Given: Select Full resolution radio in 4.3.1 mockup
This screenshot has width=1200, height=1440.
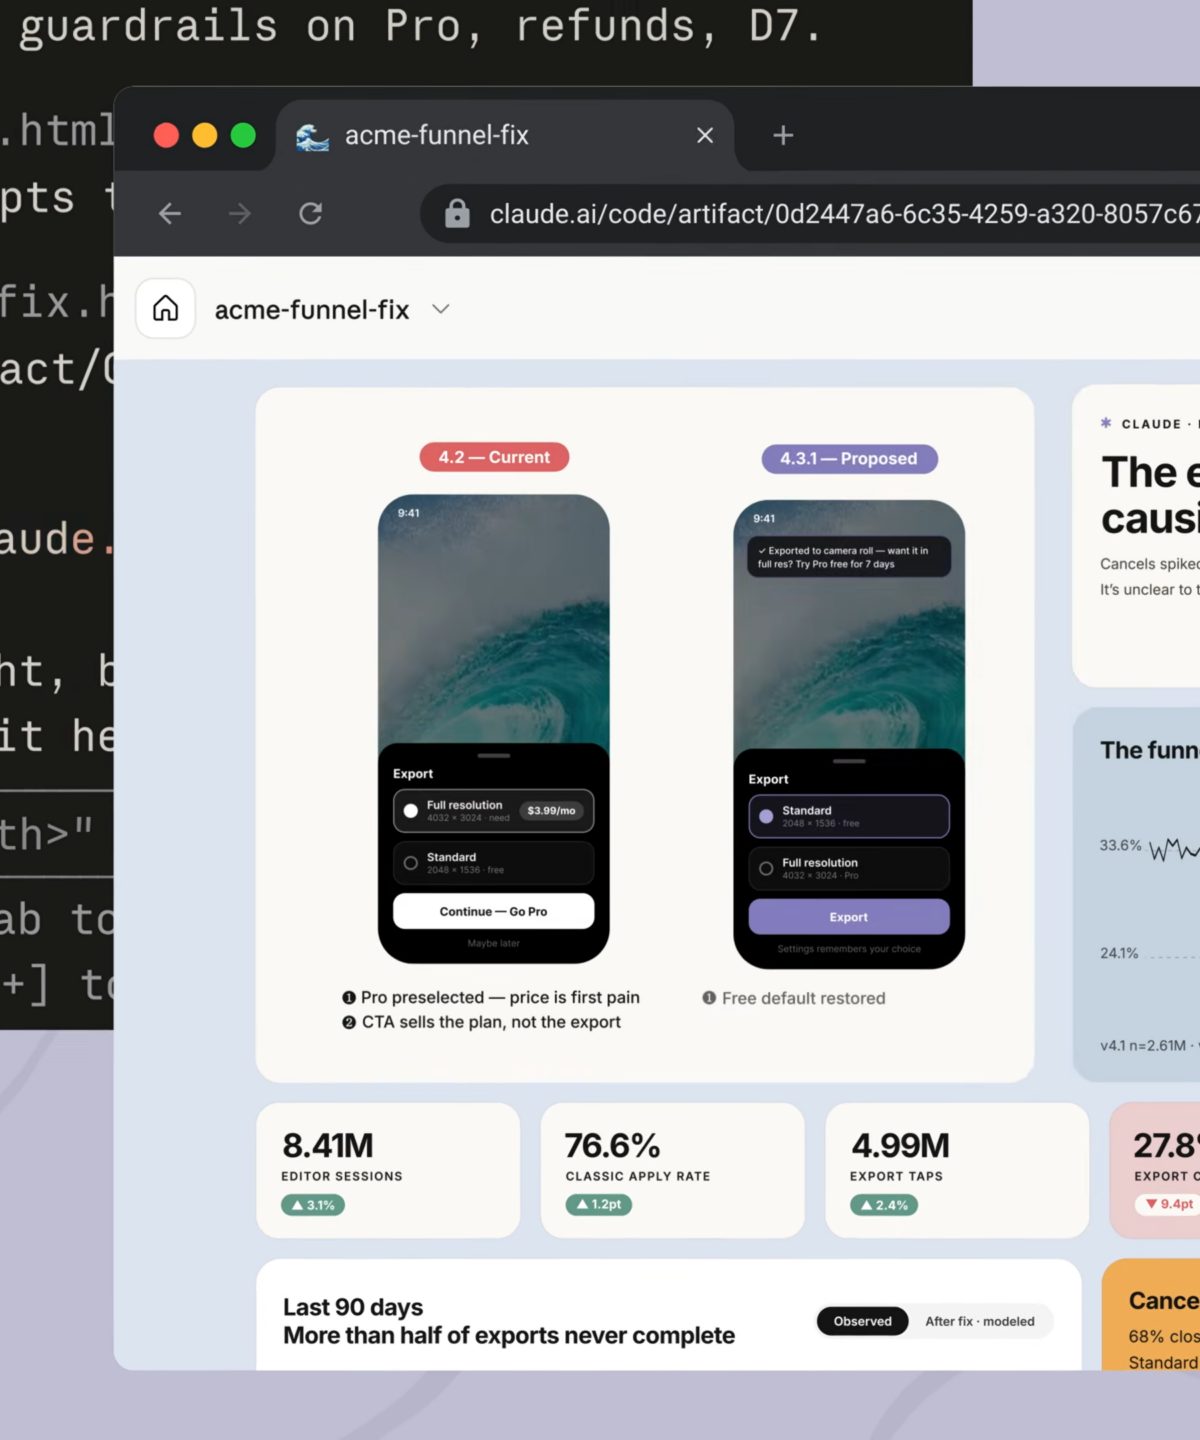Looking at the screenshot, I should pyautogui.click(x=766, y=869).
